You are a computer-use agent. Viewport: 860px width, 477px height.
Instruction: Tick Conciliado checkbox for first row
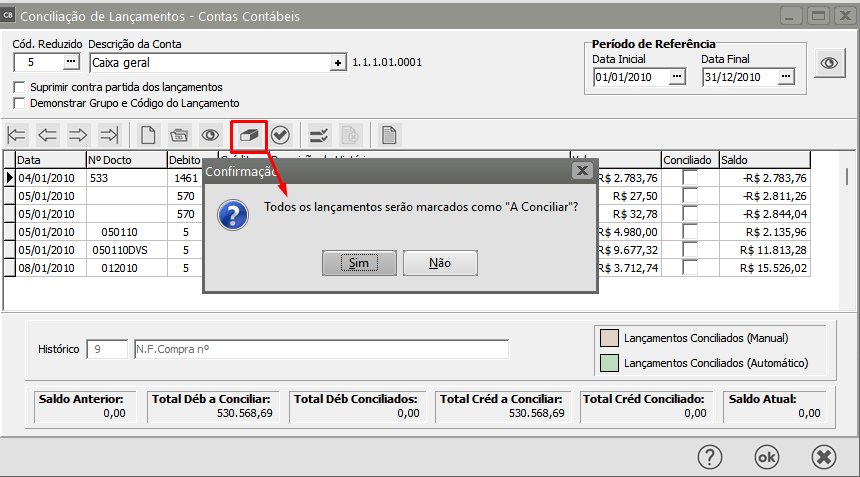(690, 178)
